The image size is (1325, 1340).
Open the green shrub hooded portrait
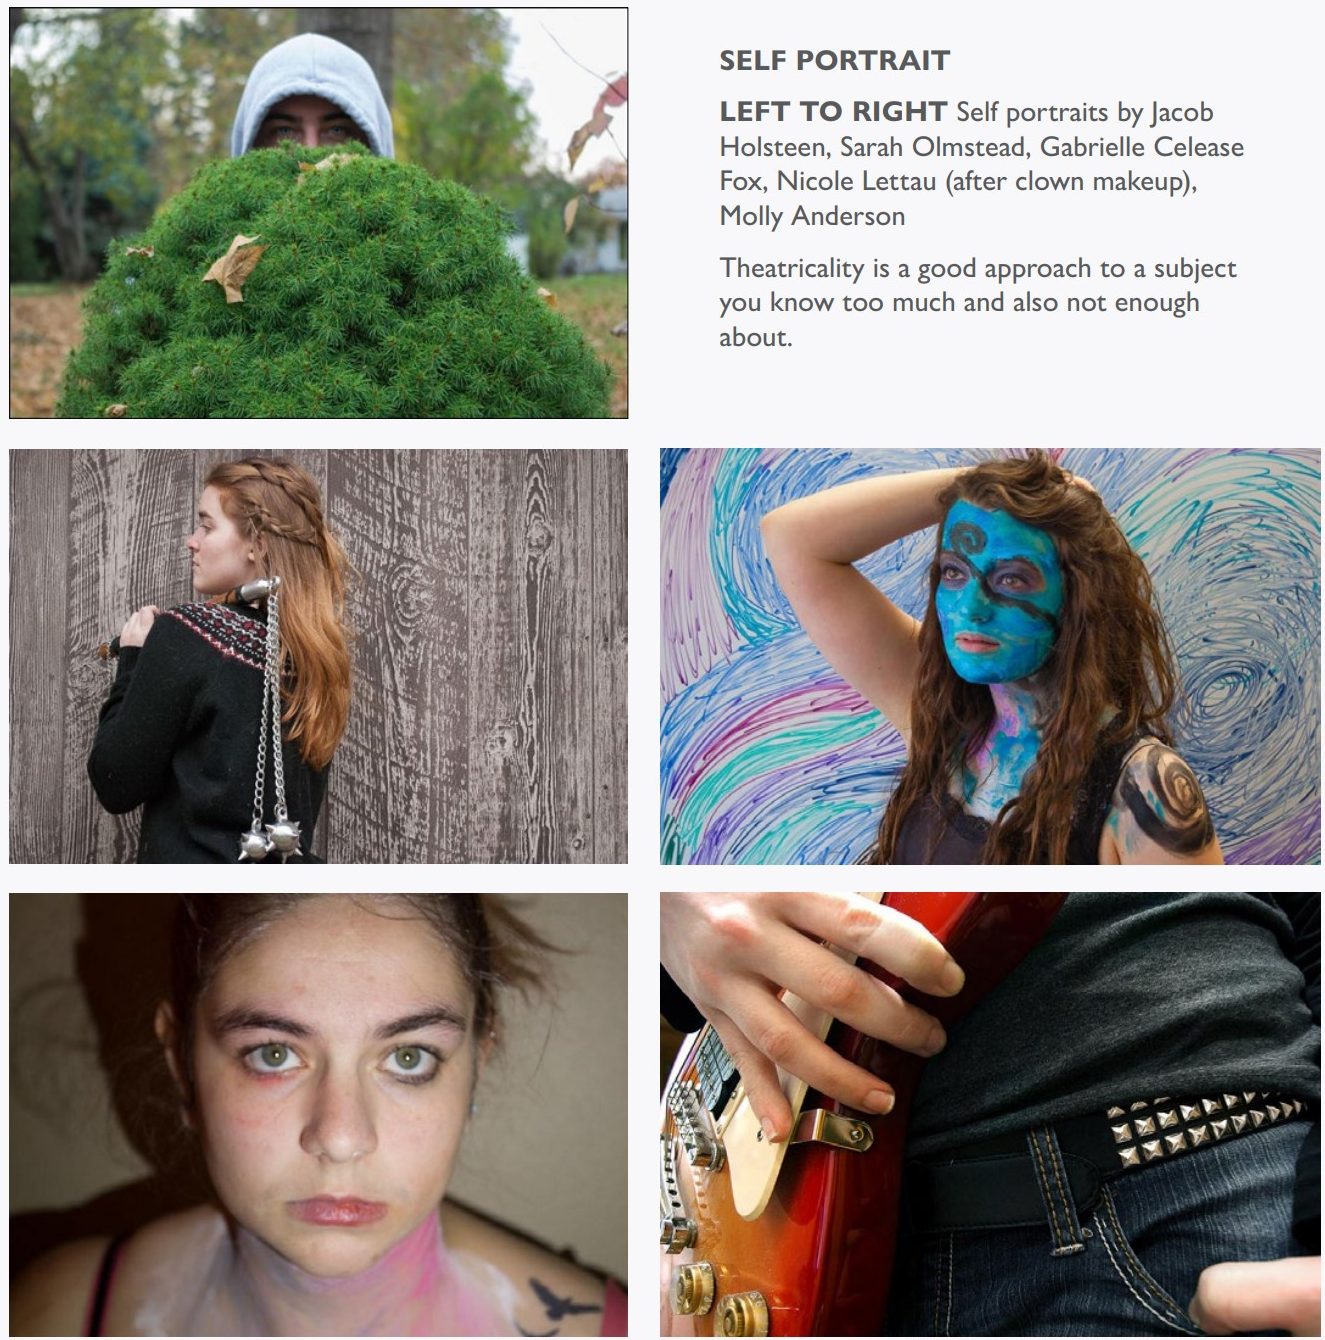318,213
